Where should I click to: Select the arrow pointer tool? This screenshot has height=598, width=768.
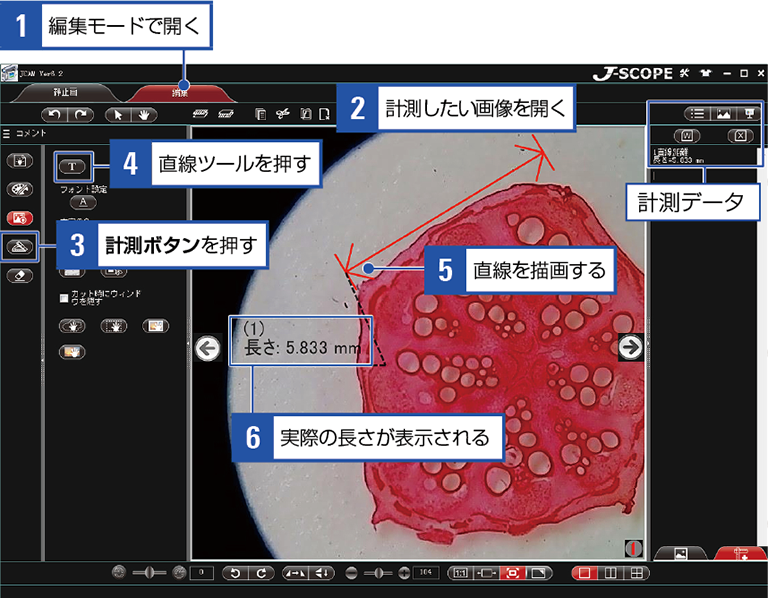click(121, 114)
